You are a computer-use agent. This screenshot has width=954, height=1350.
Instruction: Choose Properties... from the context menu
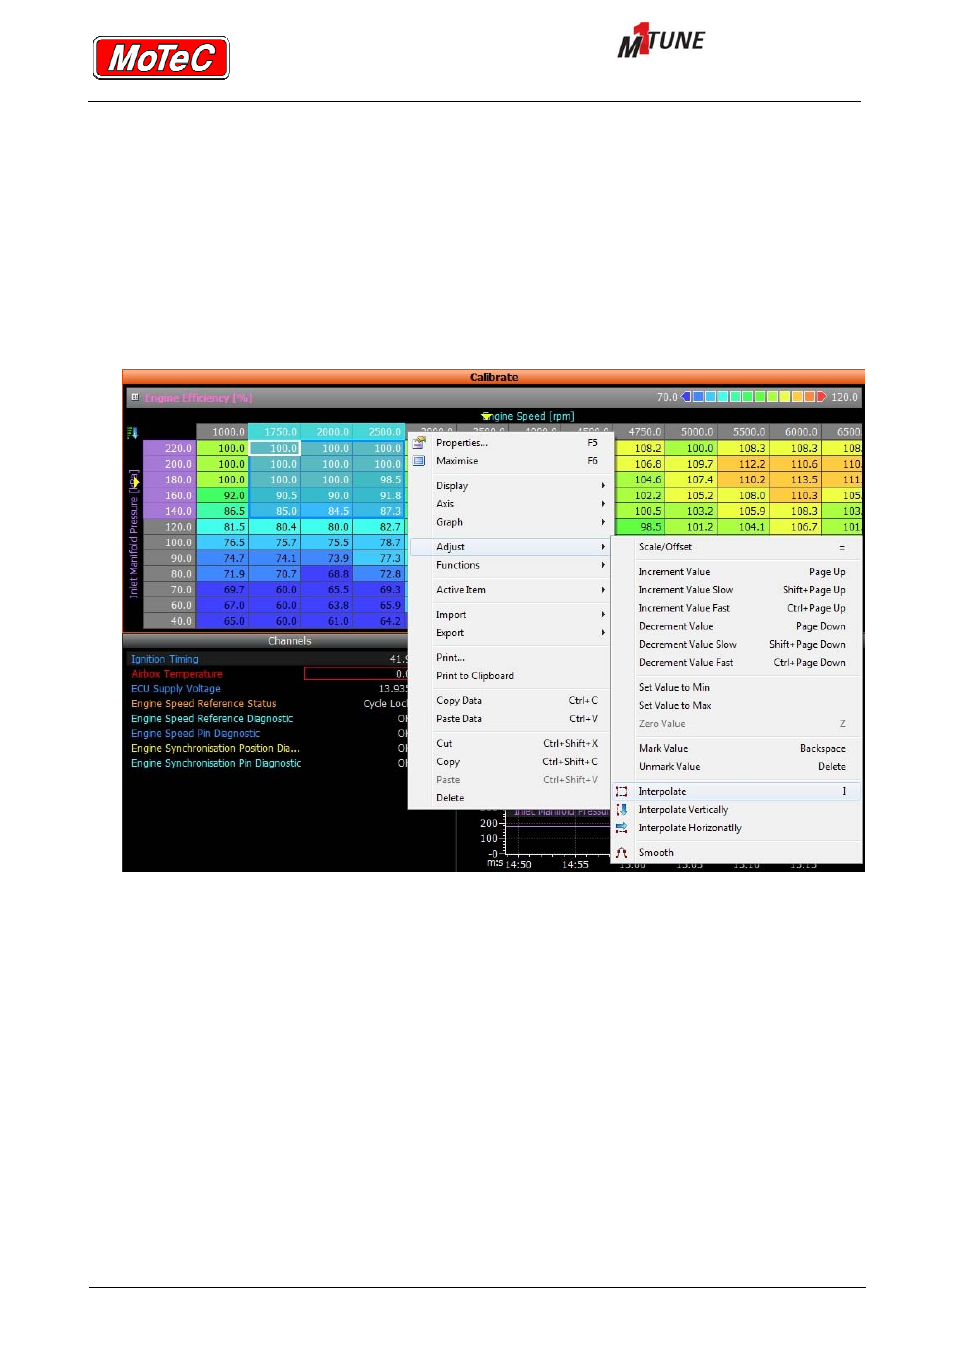click(510, 442)
